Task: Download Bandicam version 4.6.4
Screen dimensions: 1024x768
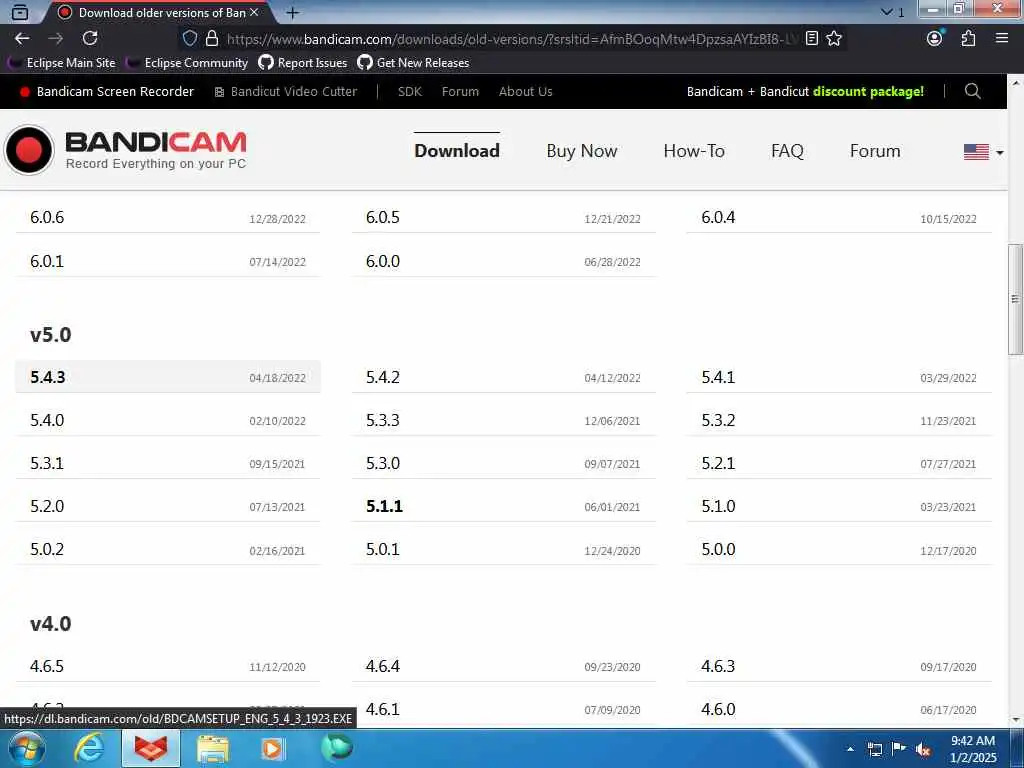Action: pos(504,666)
